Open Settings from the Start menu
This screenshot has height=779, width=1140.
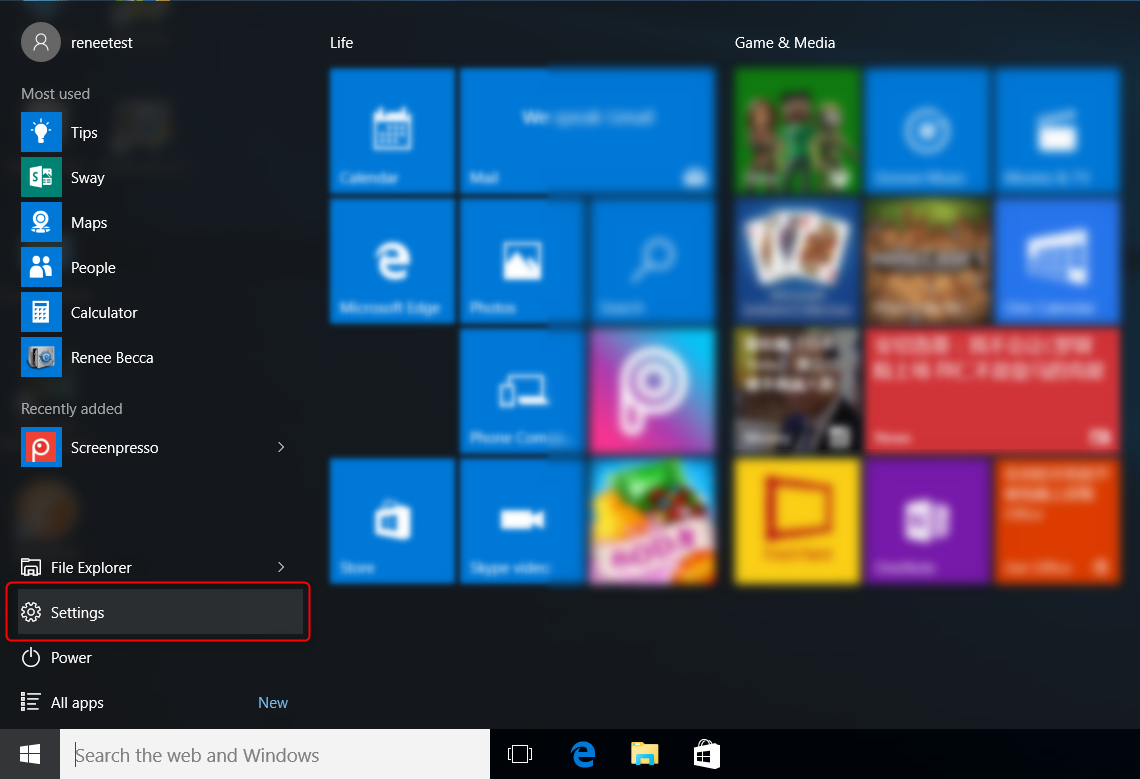tap(78, 612)
